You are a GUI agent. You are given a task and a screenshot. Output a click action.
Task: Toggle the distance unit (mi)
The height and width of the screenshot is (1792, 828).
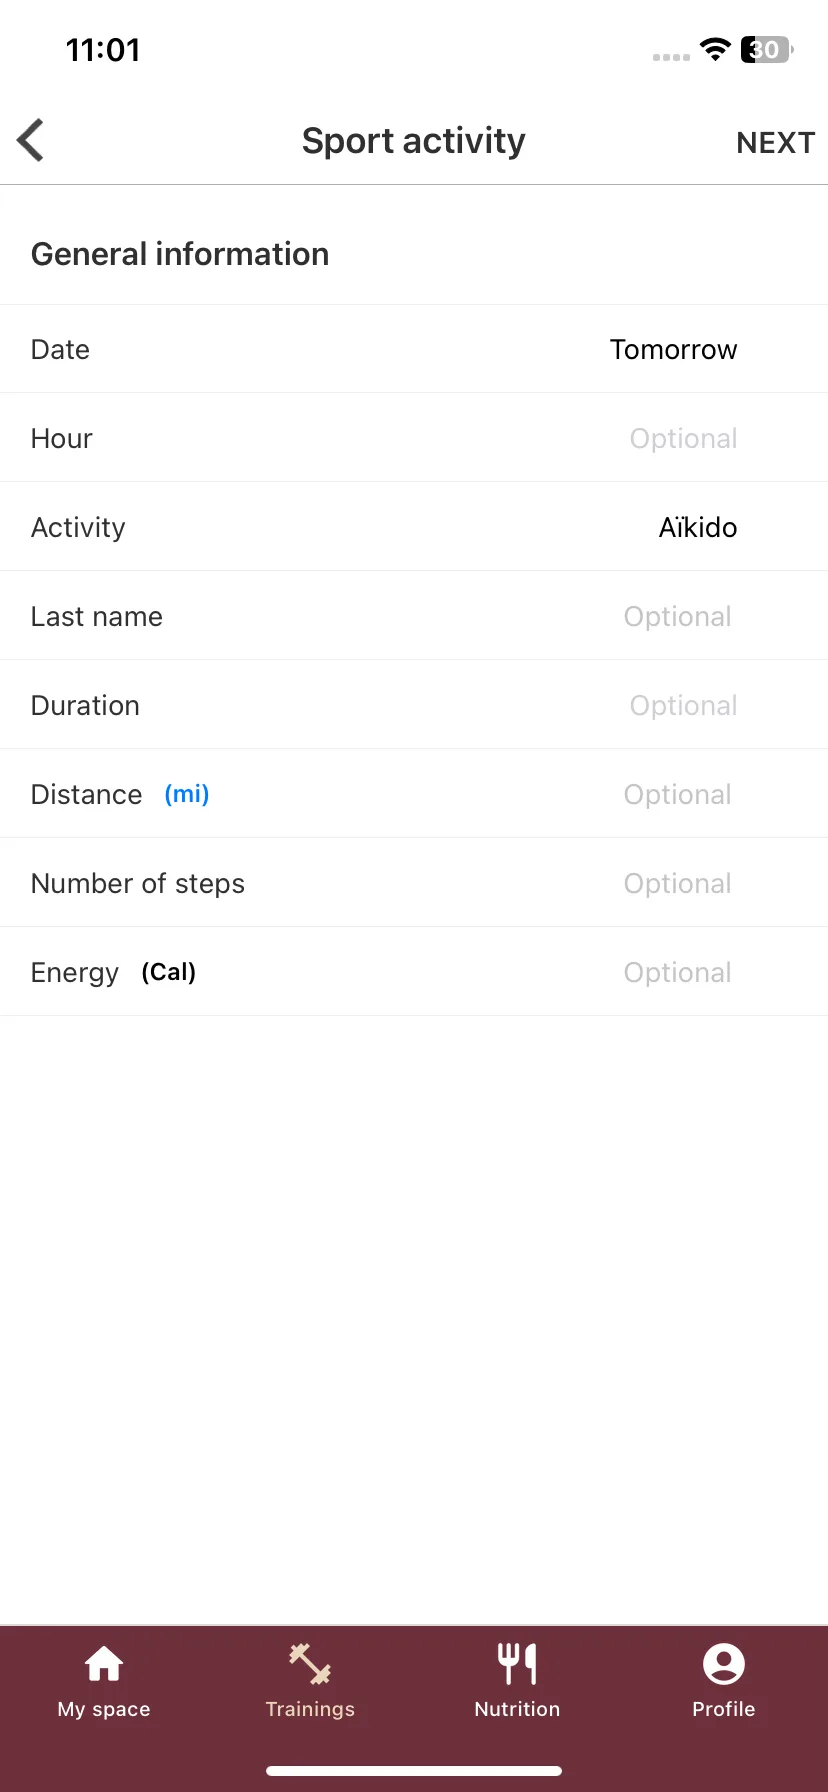point(187,794)
